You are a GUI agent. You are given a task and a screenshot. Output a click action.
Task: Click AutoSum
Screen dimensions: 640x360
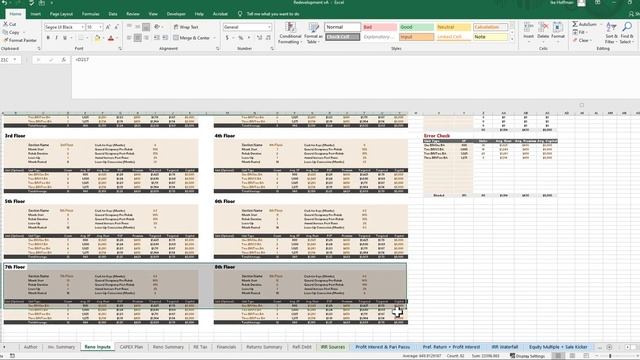pyautogui.click(x=584, y=24)
